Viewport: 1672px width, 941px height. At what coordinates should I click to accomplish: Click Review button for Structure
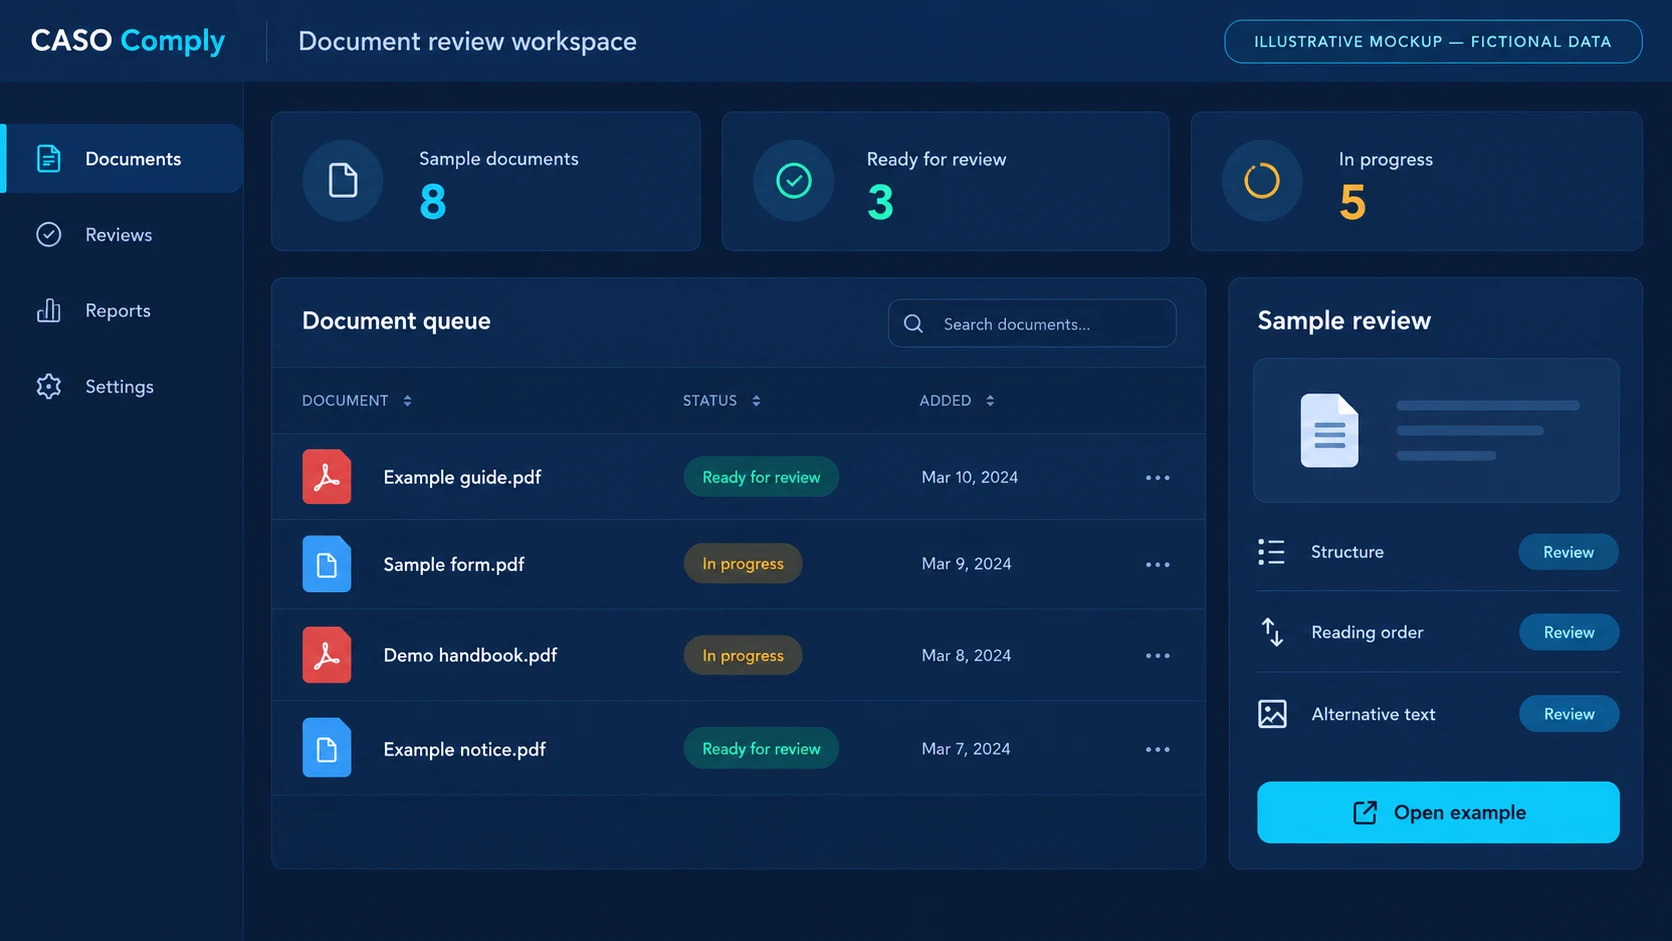1568,552
